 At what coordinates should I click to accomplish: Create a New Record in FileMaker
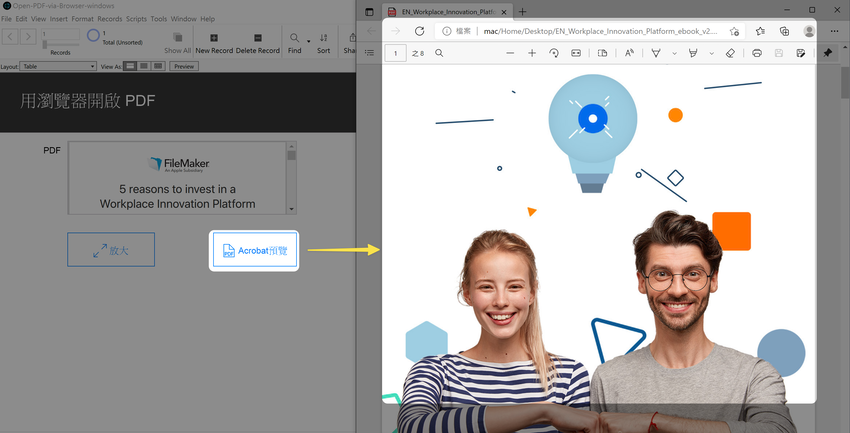[x=214, y=42]
